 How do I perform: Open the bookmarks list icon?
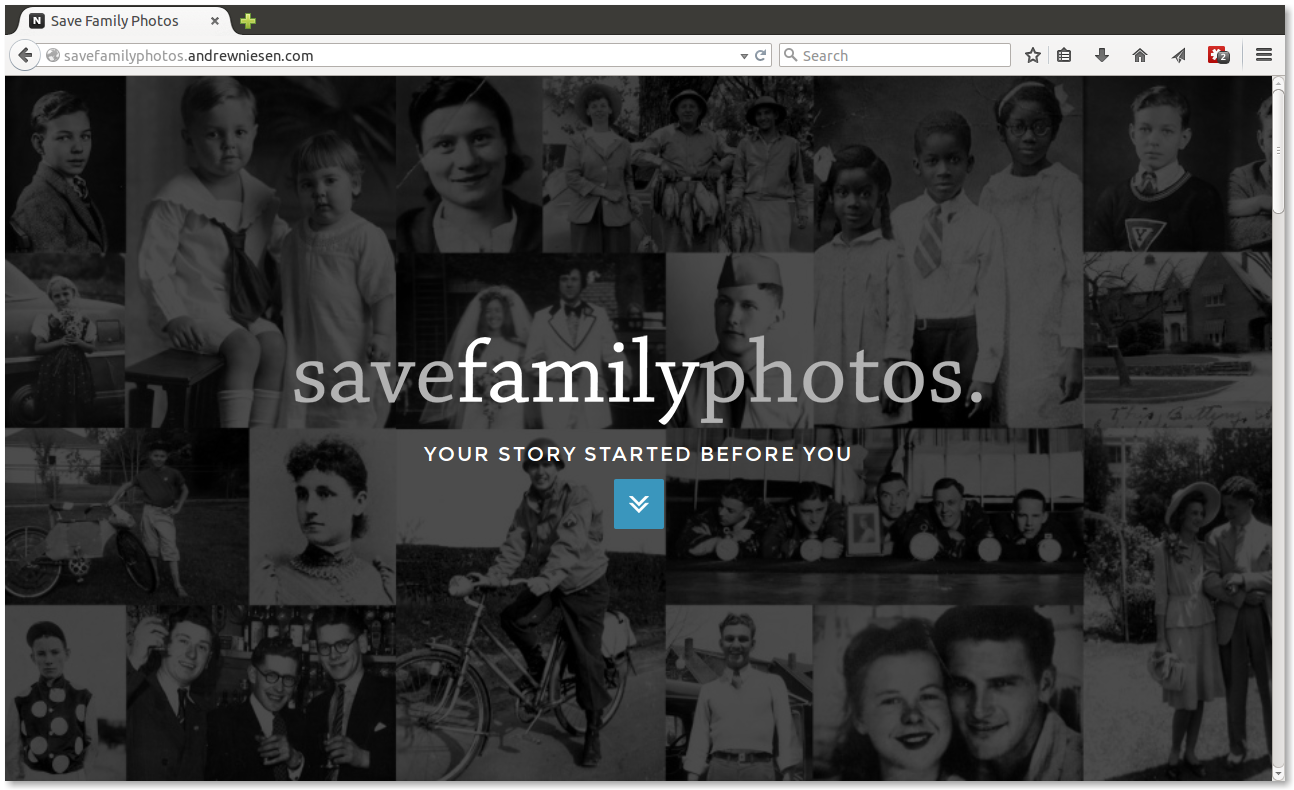tap(1064, 56)
